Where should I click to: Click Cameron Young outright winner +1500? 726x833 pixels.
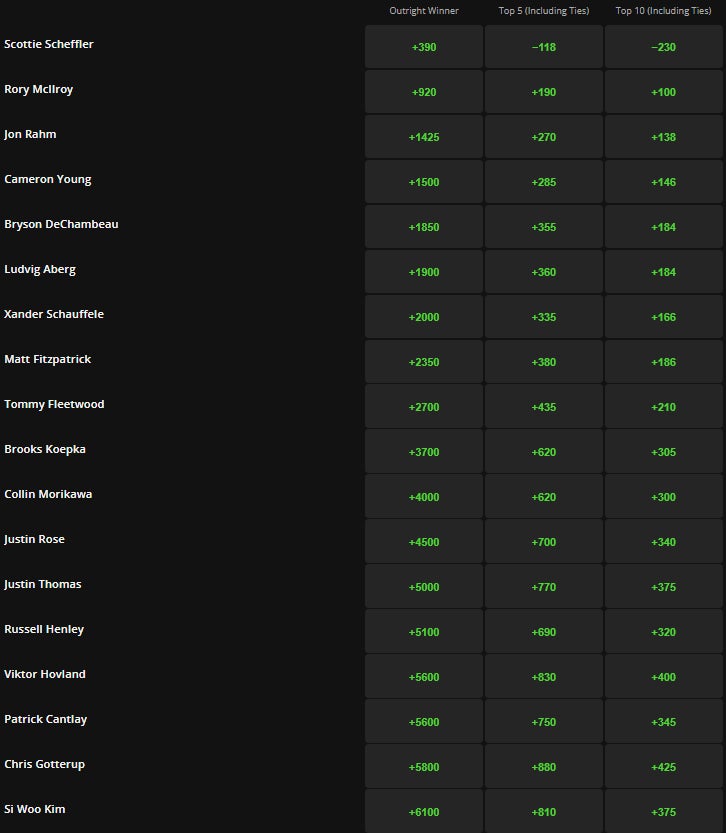[424, 182]
